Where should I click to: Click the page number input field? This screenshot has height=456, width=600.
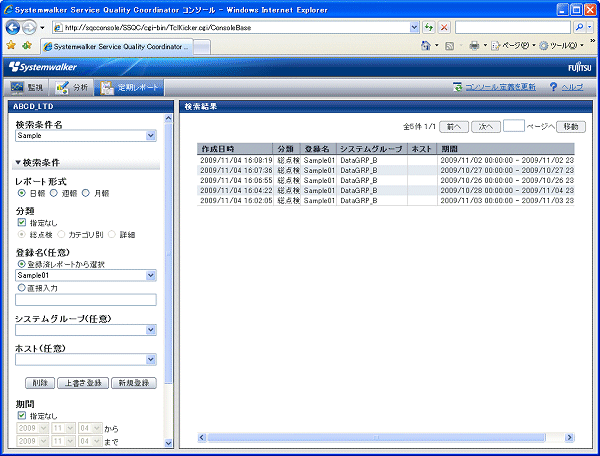tap(513, 127)
